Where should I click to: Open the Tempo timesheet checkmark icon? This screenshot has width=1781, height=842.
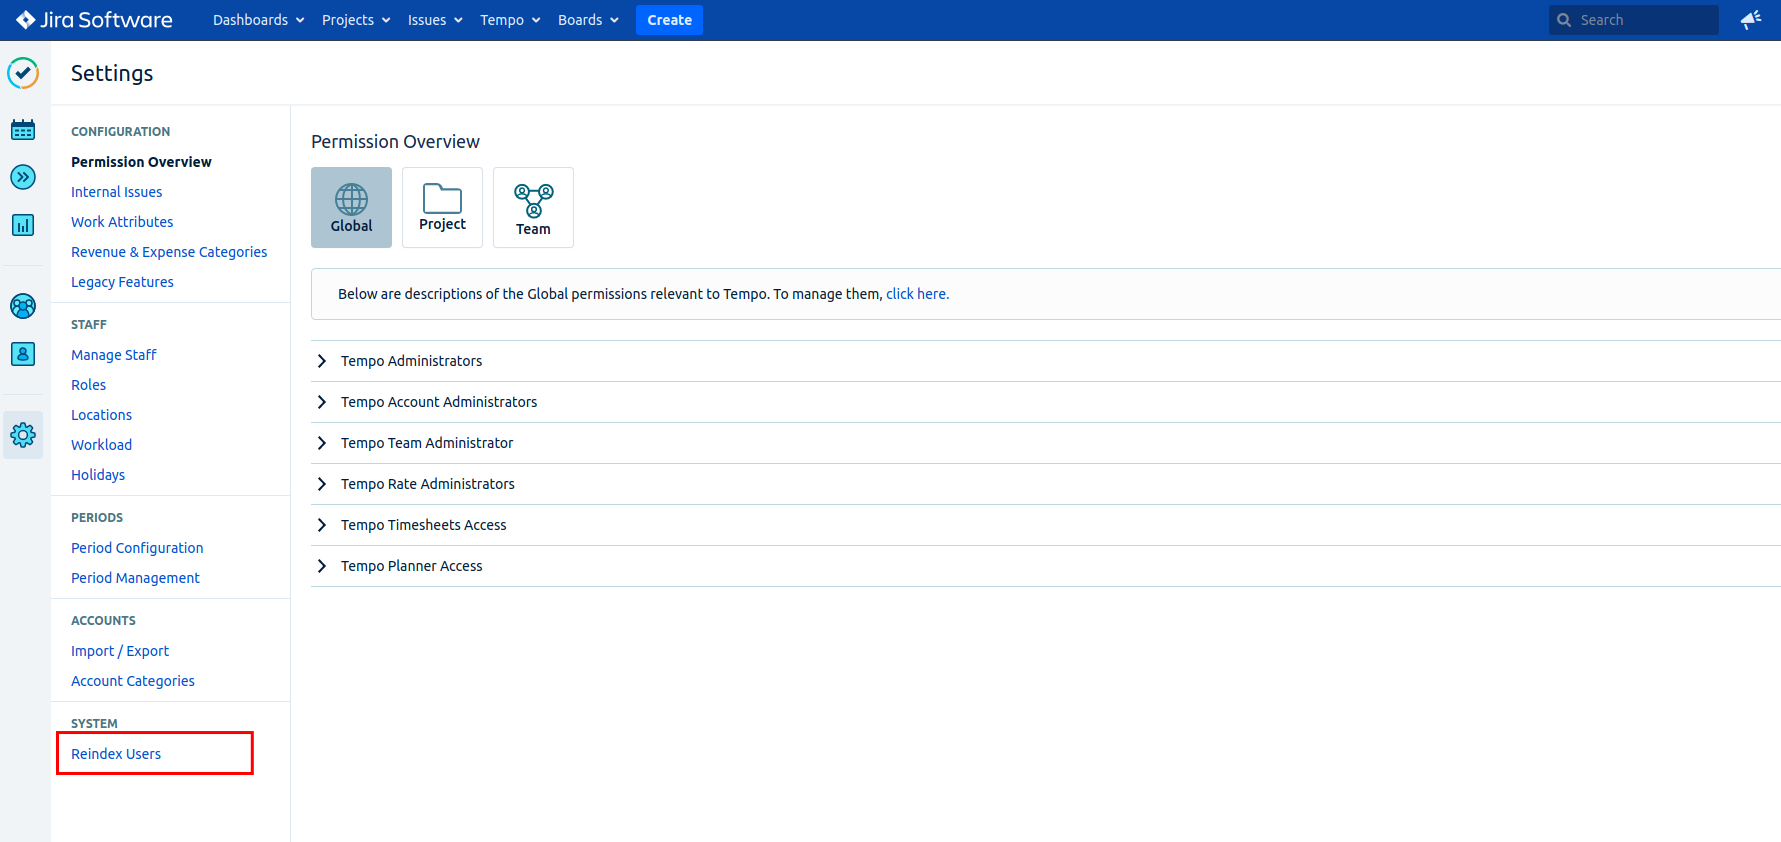[23, 73]
